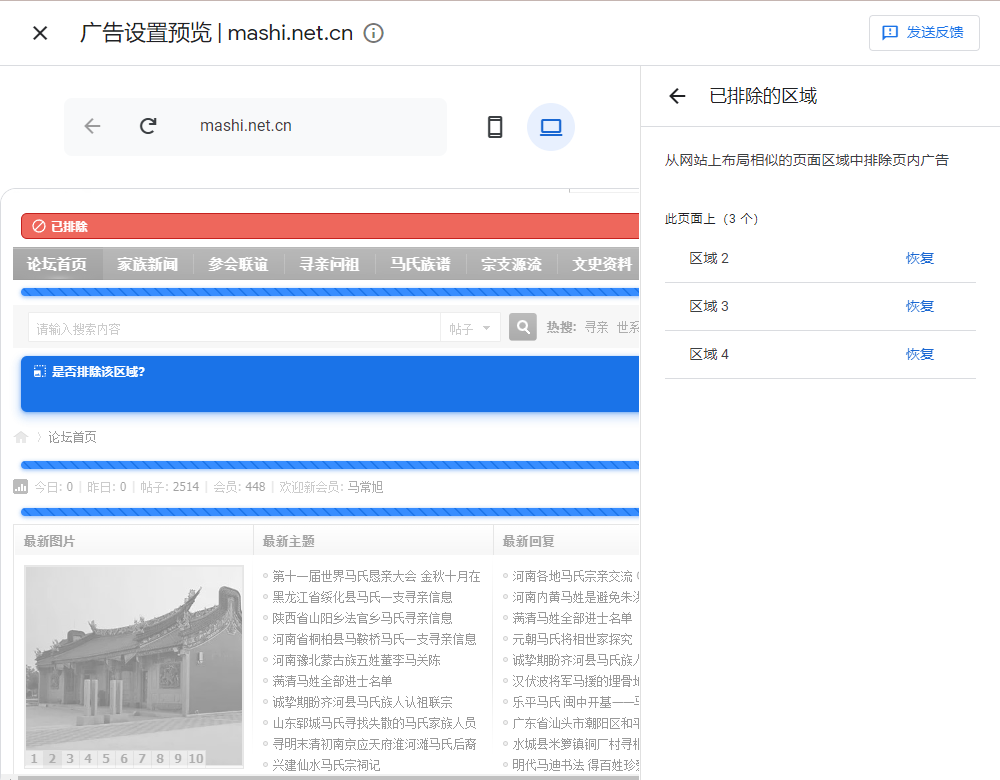Click the info icon beside mashi.net.cn title

pos(374,33)
